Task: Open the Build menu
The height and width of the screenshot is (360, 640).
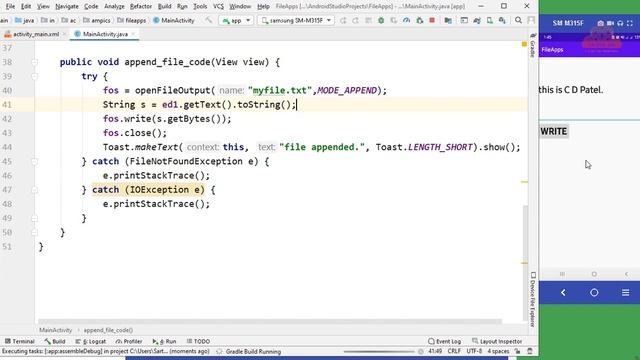Action: pyautogui.click(x=164, y=7)
